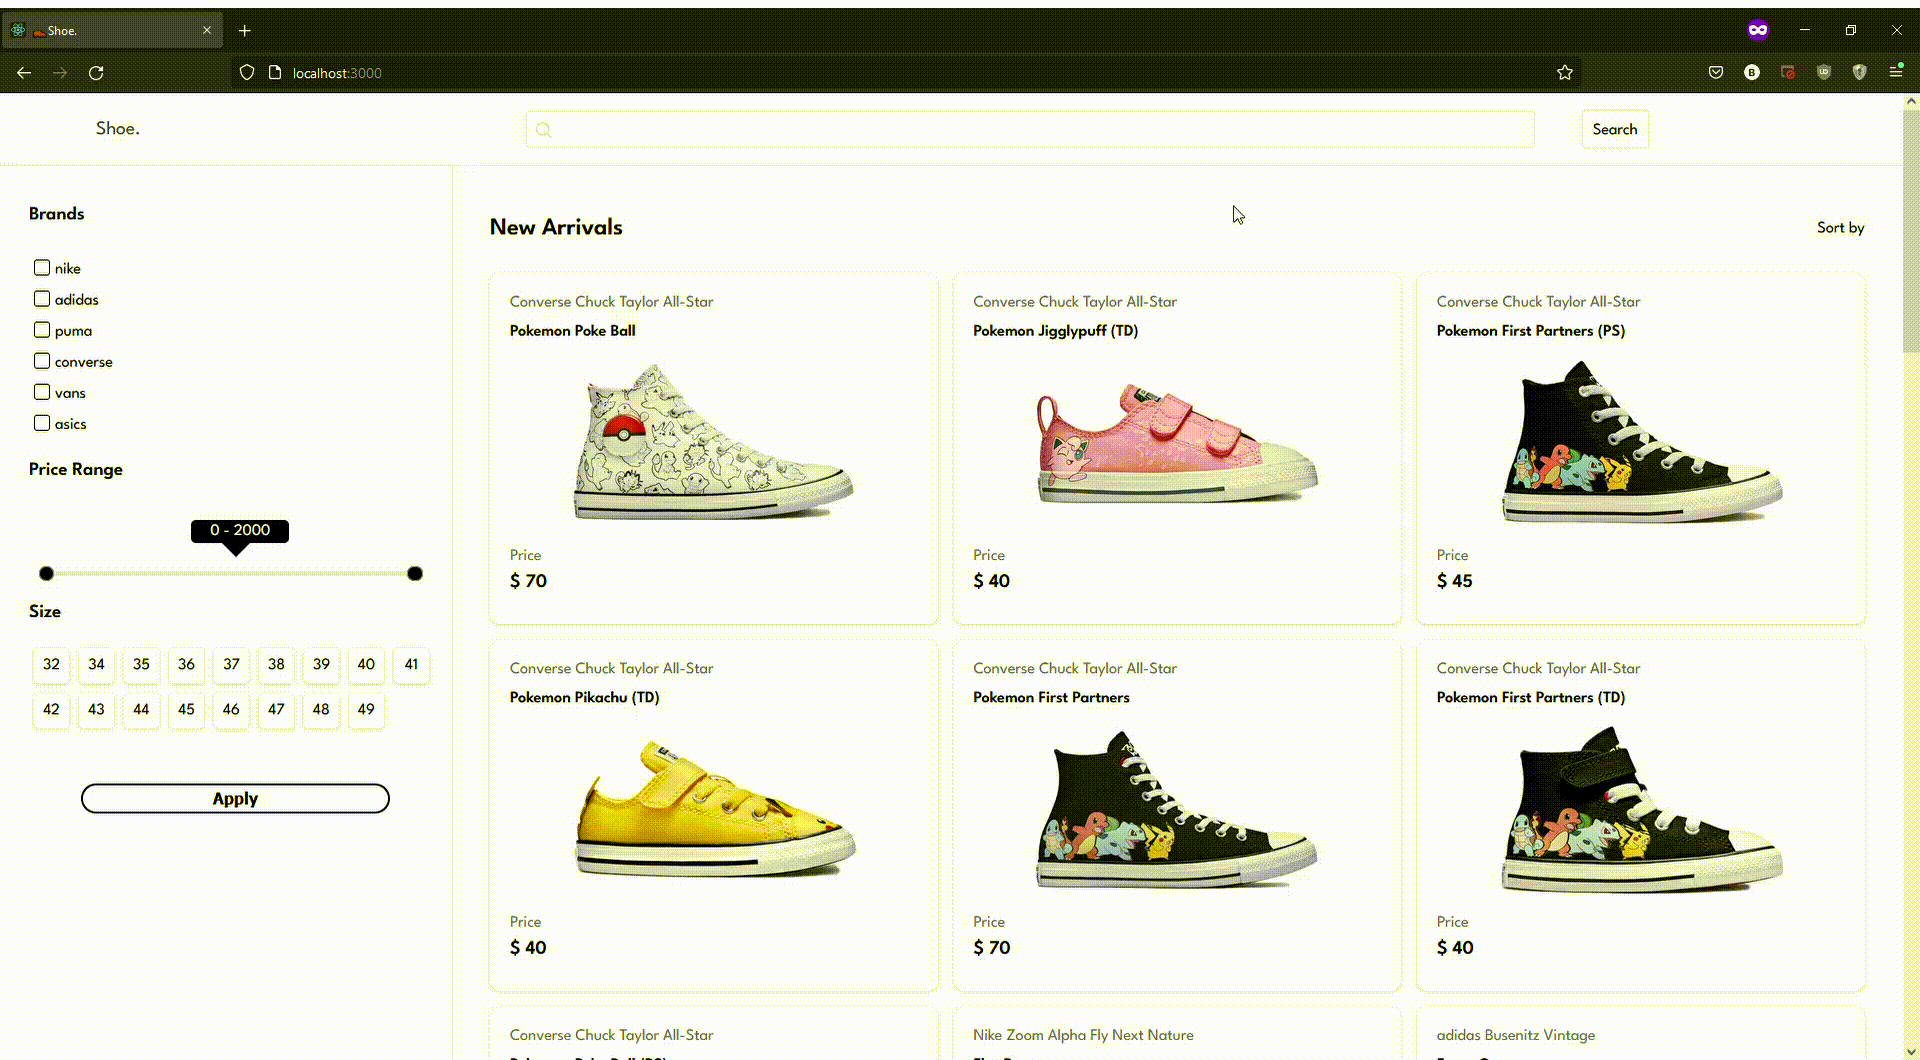Reload the current page
1920x1060 pixels.
(x=96, y=72)
